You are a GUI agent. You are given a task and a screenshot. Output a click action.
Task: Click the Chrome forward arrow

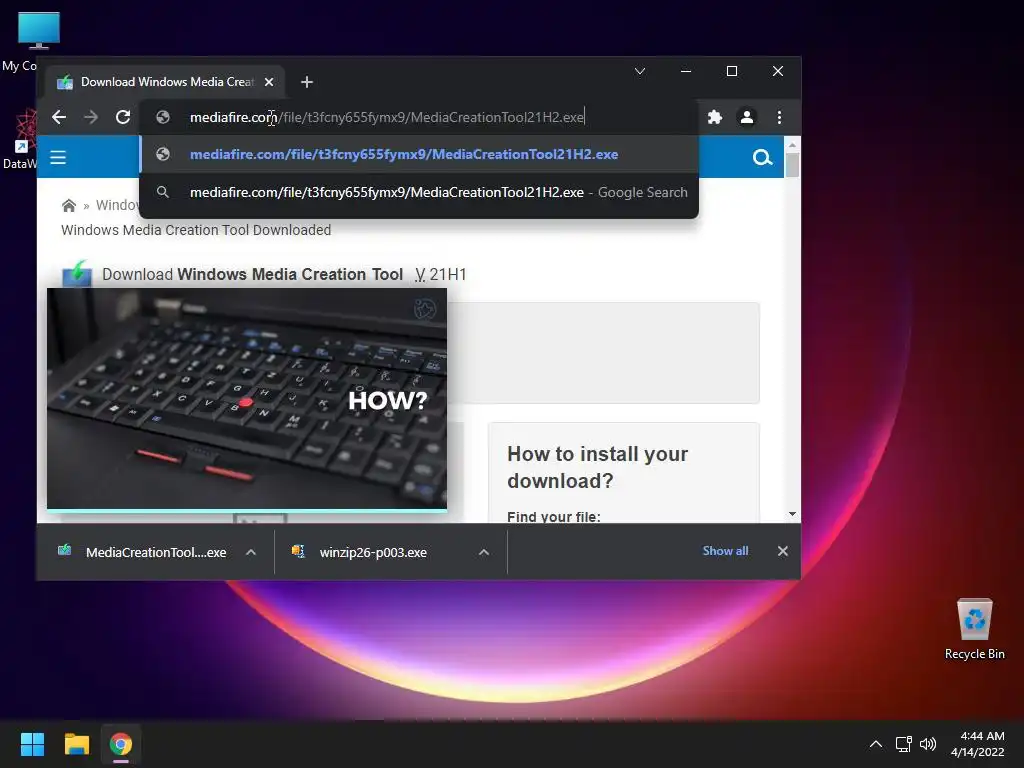coord(91,117)
